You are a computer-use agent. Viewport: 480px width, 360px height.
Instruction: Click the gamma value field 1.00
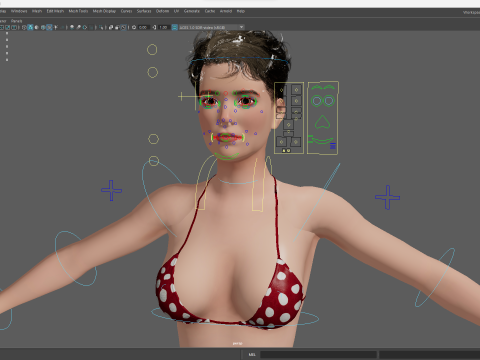(163, 27)
